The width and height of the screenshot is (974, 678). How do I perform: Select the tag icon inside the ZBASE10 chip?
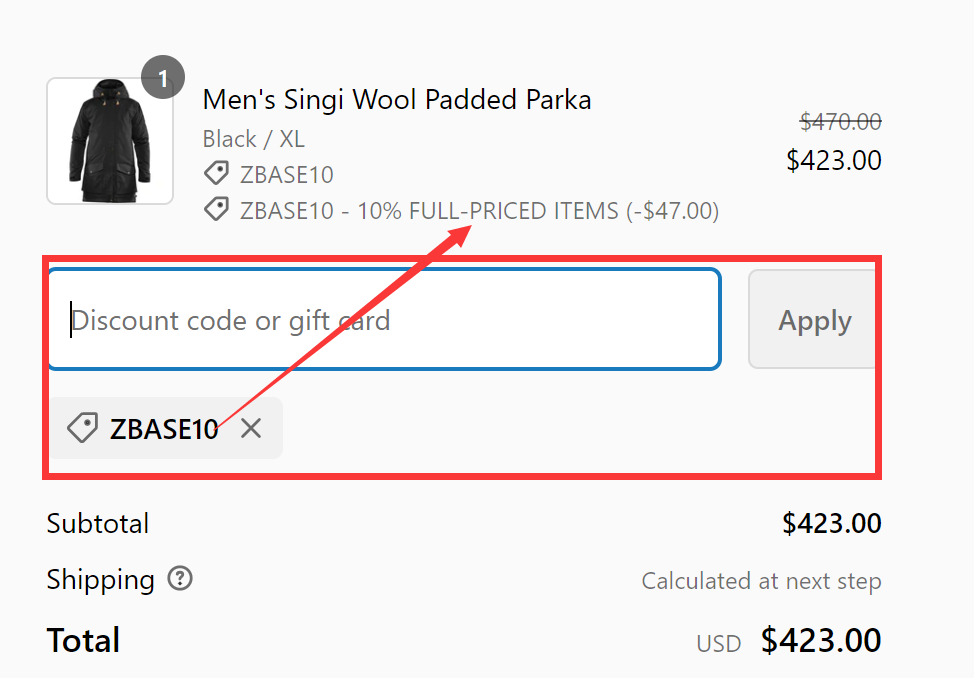tap(84, 428)
